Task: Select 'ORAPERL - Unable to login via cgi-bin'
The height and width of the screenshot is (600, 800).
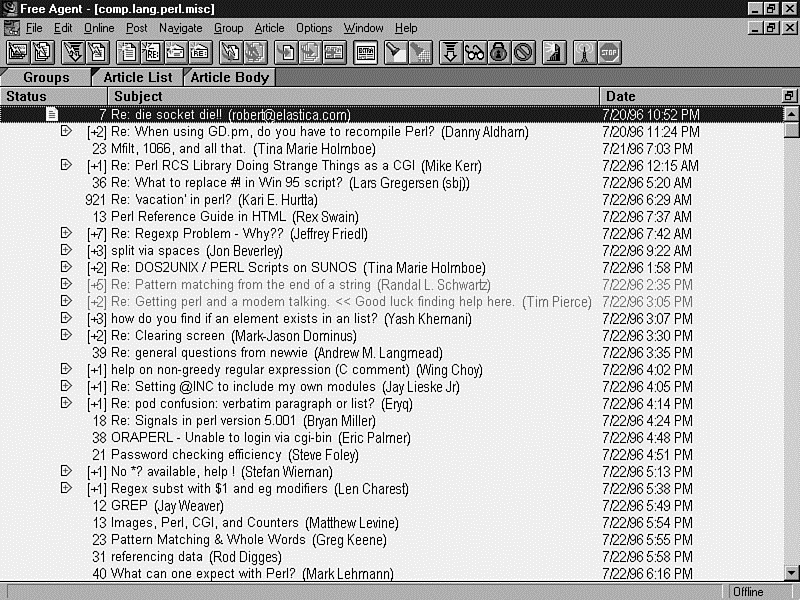Action: point(392,437)
